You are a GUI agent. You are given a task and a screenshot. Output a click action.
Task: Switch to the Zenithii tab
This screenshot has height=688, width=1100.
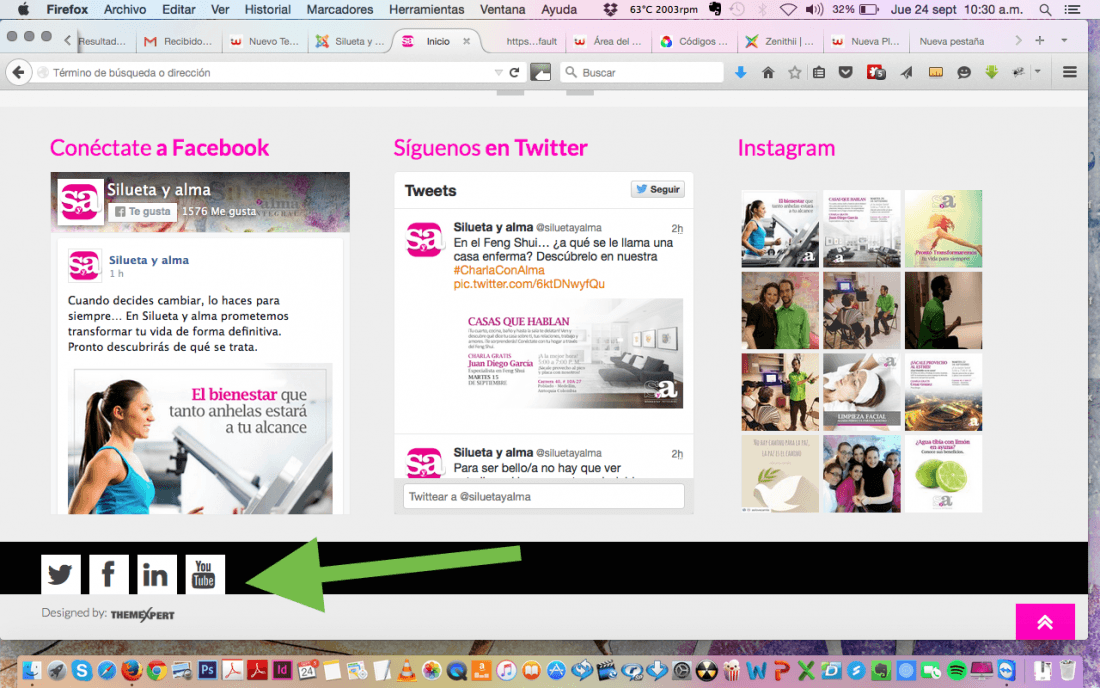point(781,41)
